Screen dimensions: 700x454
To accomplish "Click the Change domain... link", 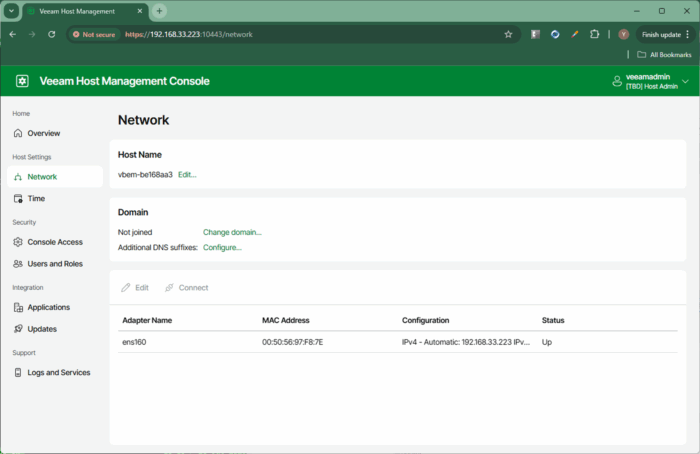I will [x=232, y=232].
